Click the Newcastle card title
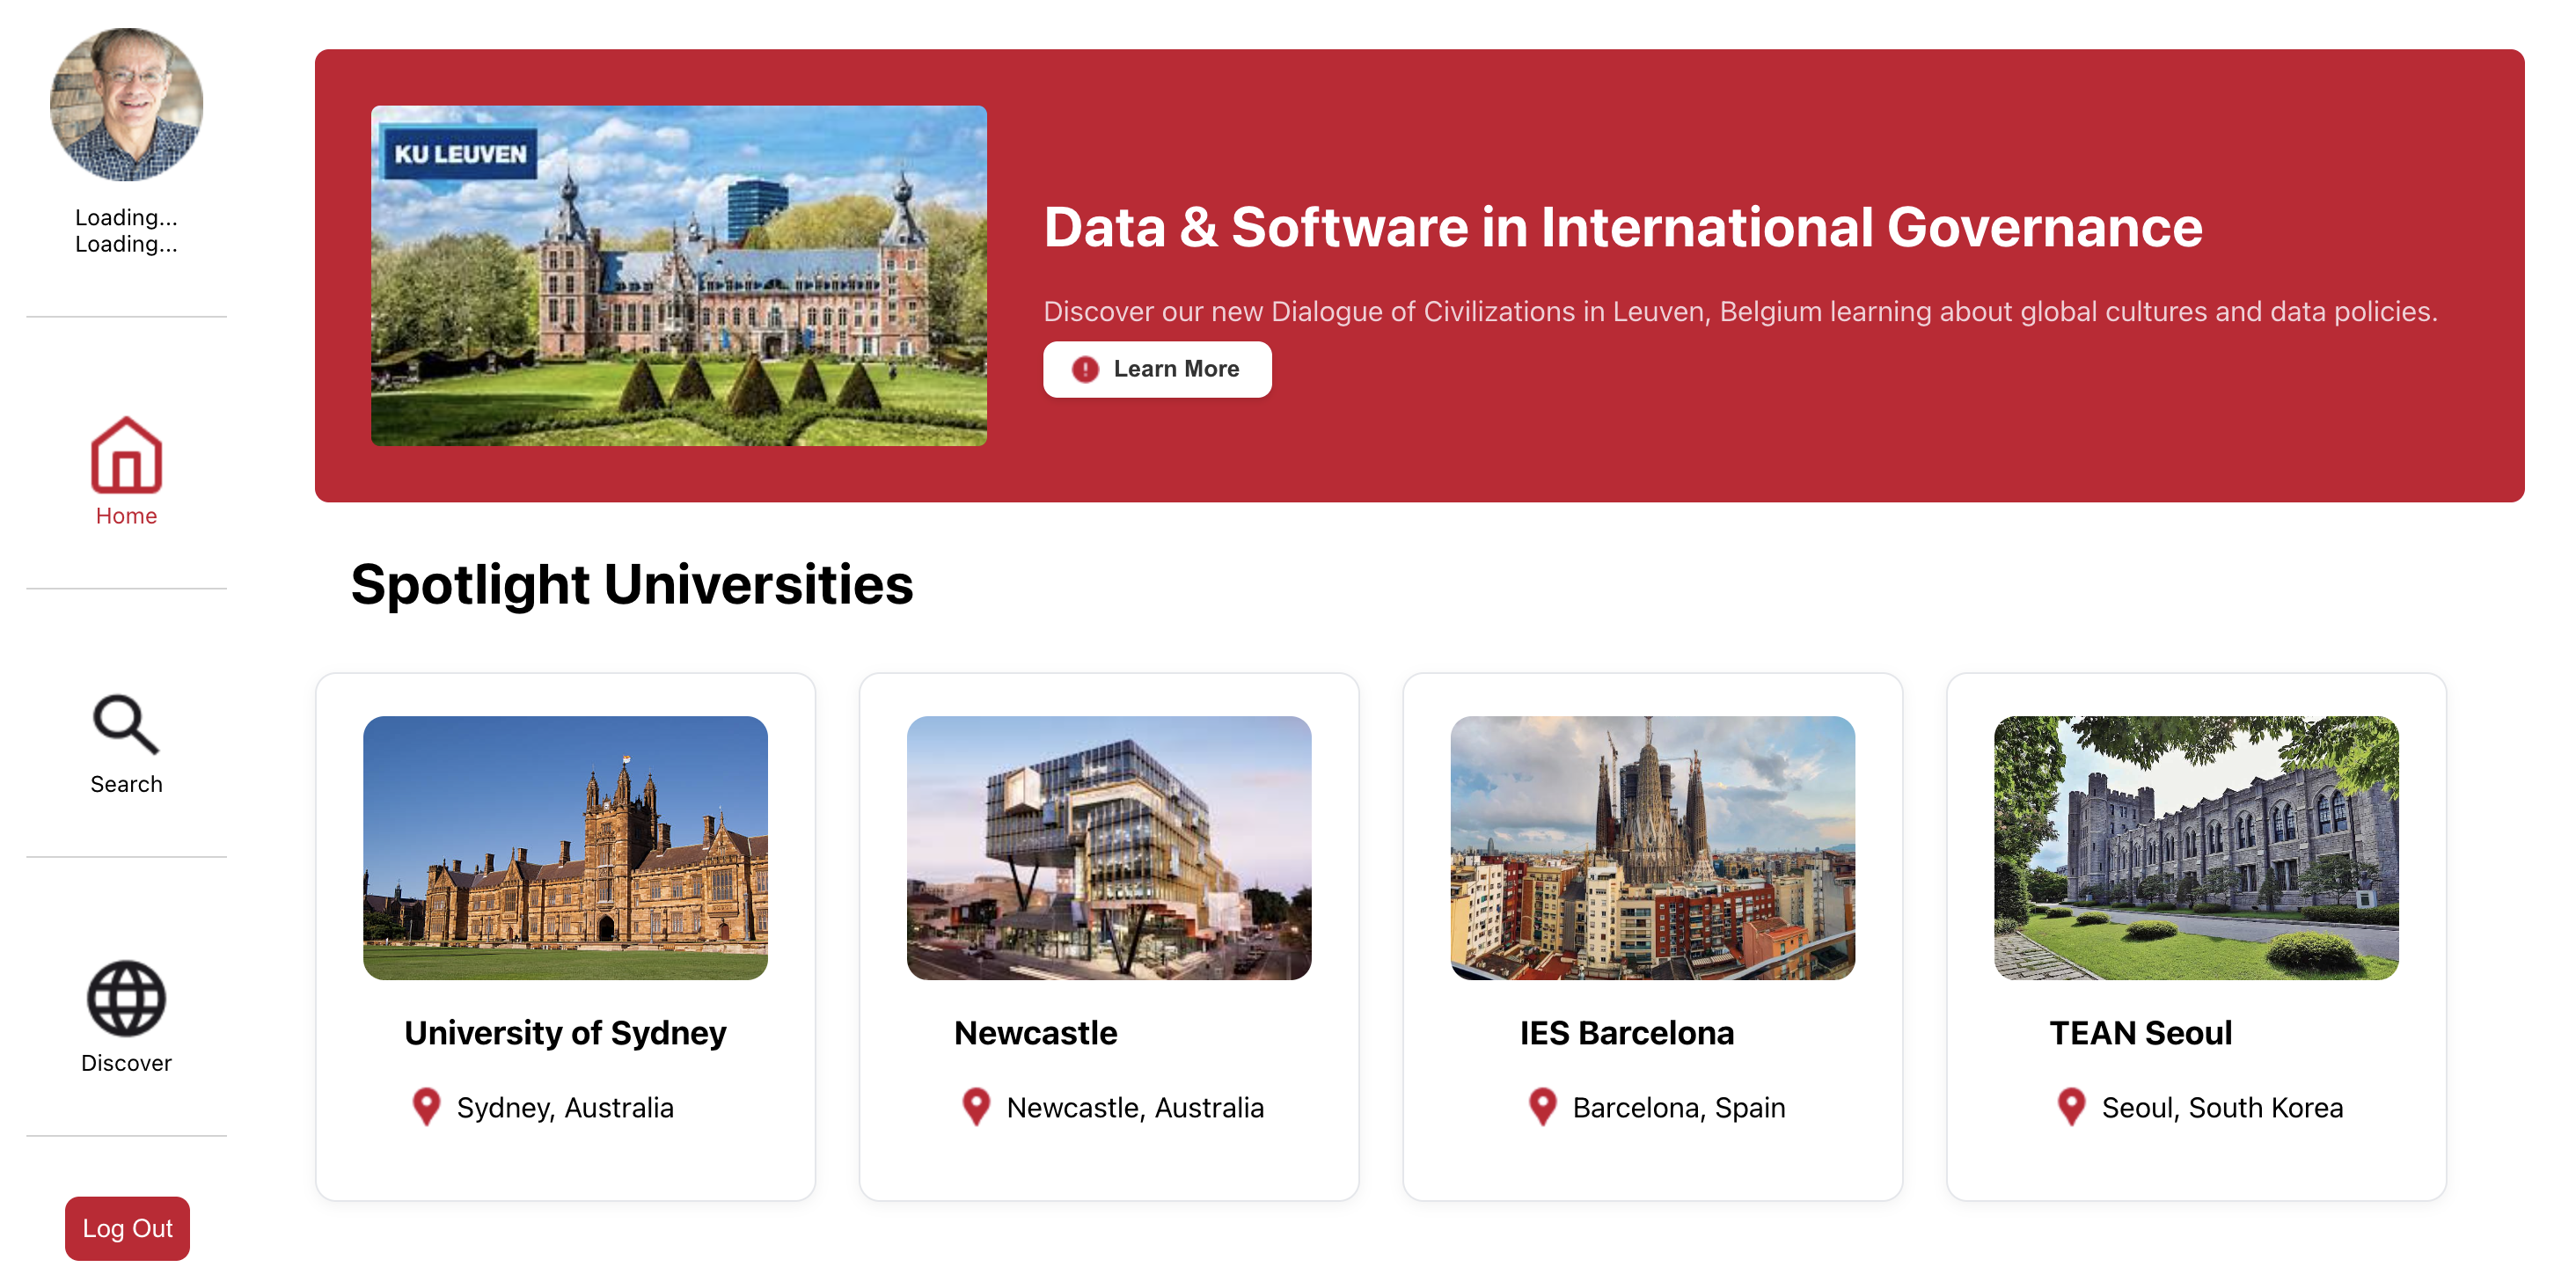Viewport: 2576px width, 1267px height. tap(1036, 1033)
